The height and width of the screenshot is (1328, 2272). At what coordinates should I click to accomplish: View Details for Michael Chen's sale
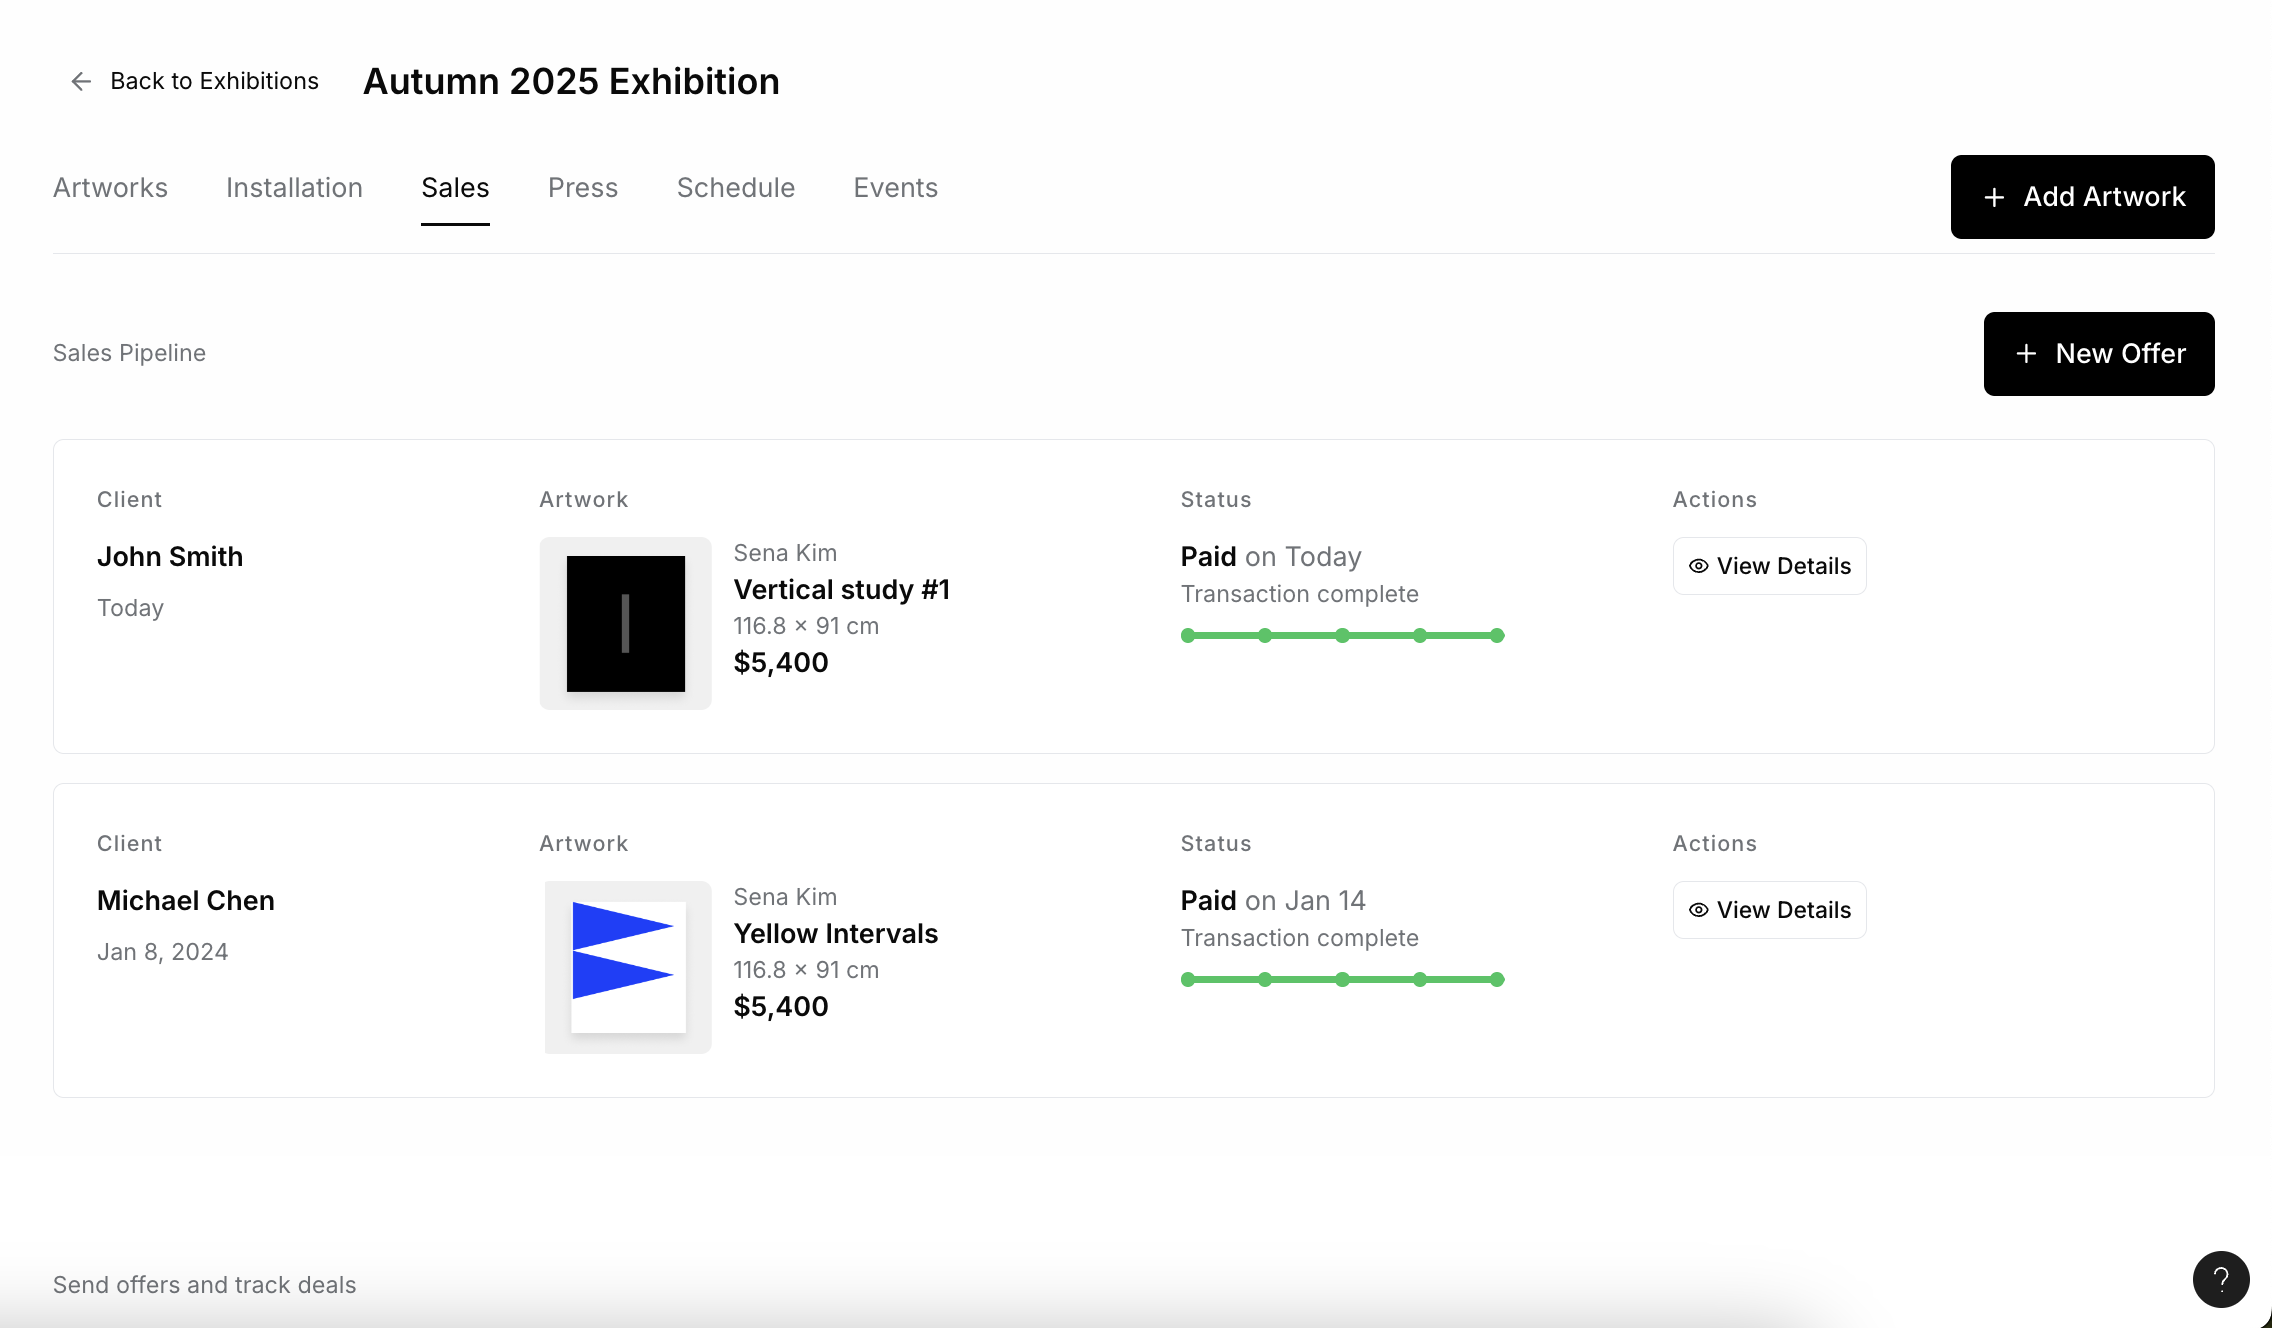1769,909
